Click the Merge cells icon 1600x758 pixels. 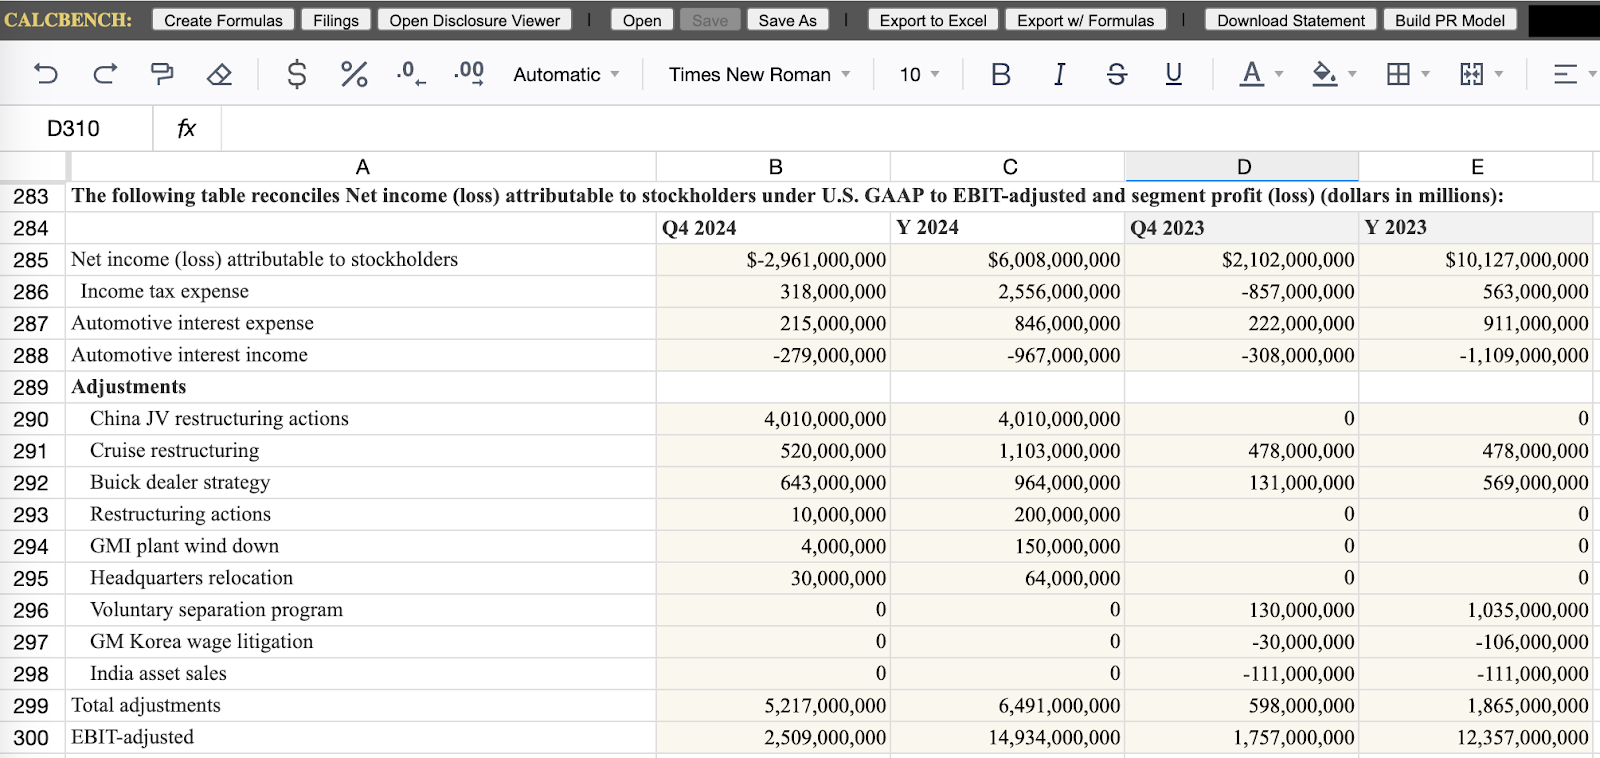coord(1471,74)
